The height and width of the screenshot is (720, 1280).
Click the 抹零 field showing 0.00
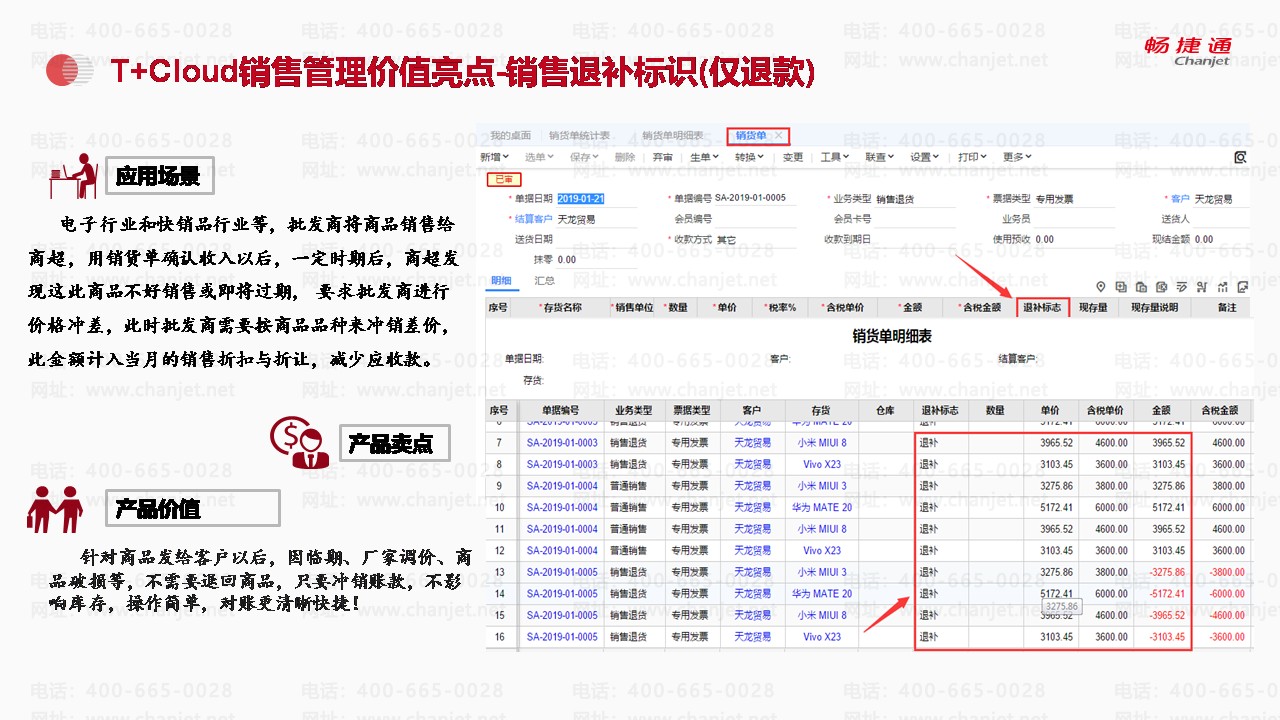point(597,260)
